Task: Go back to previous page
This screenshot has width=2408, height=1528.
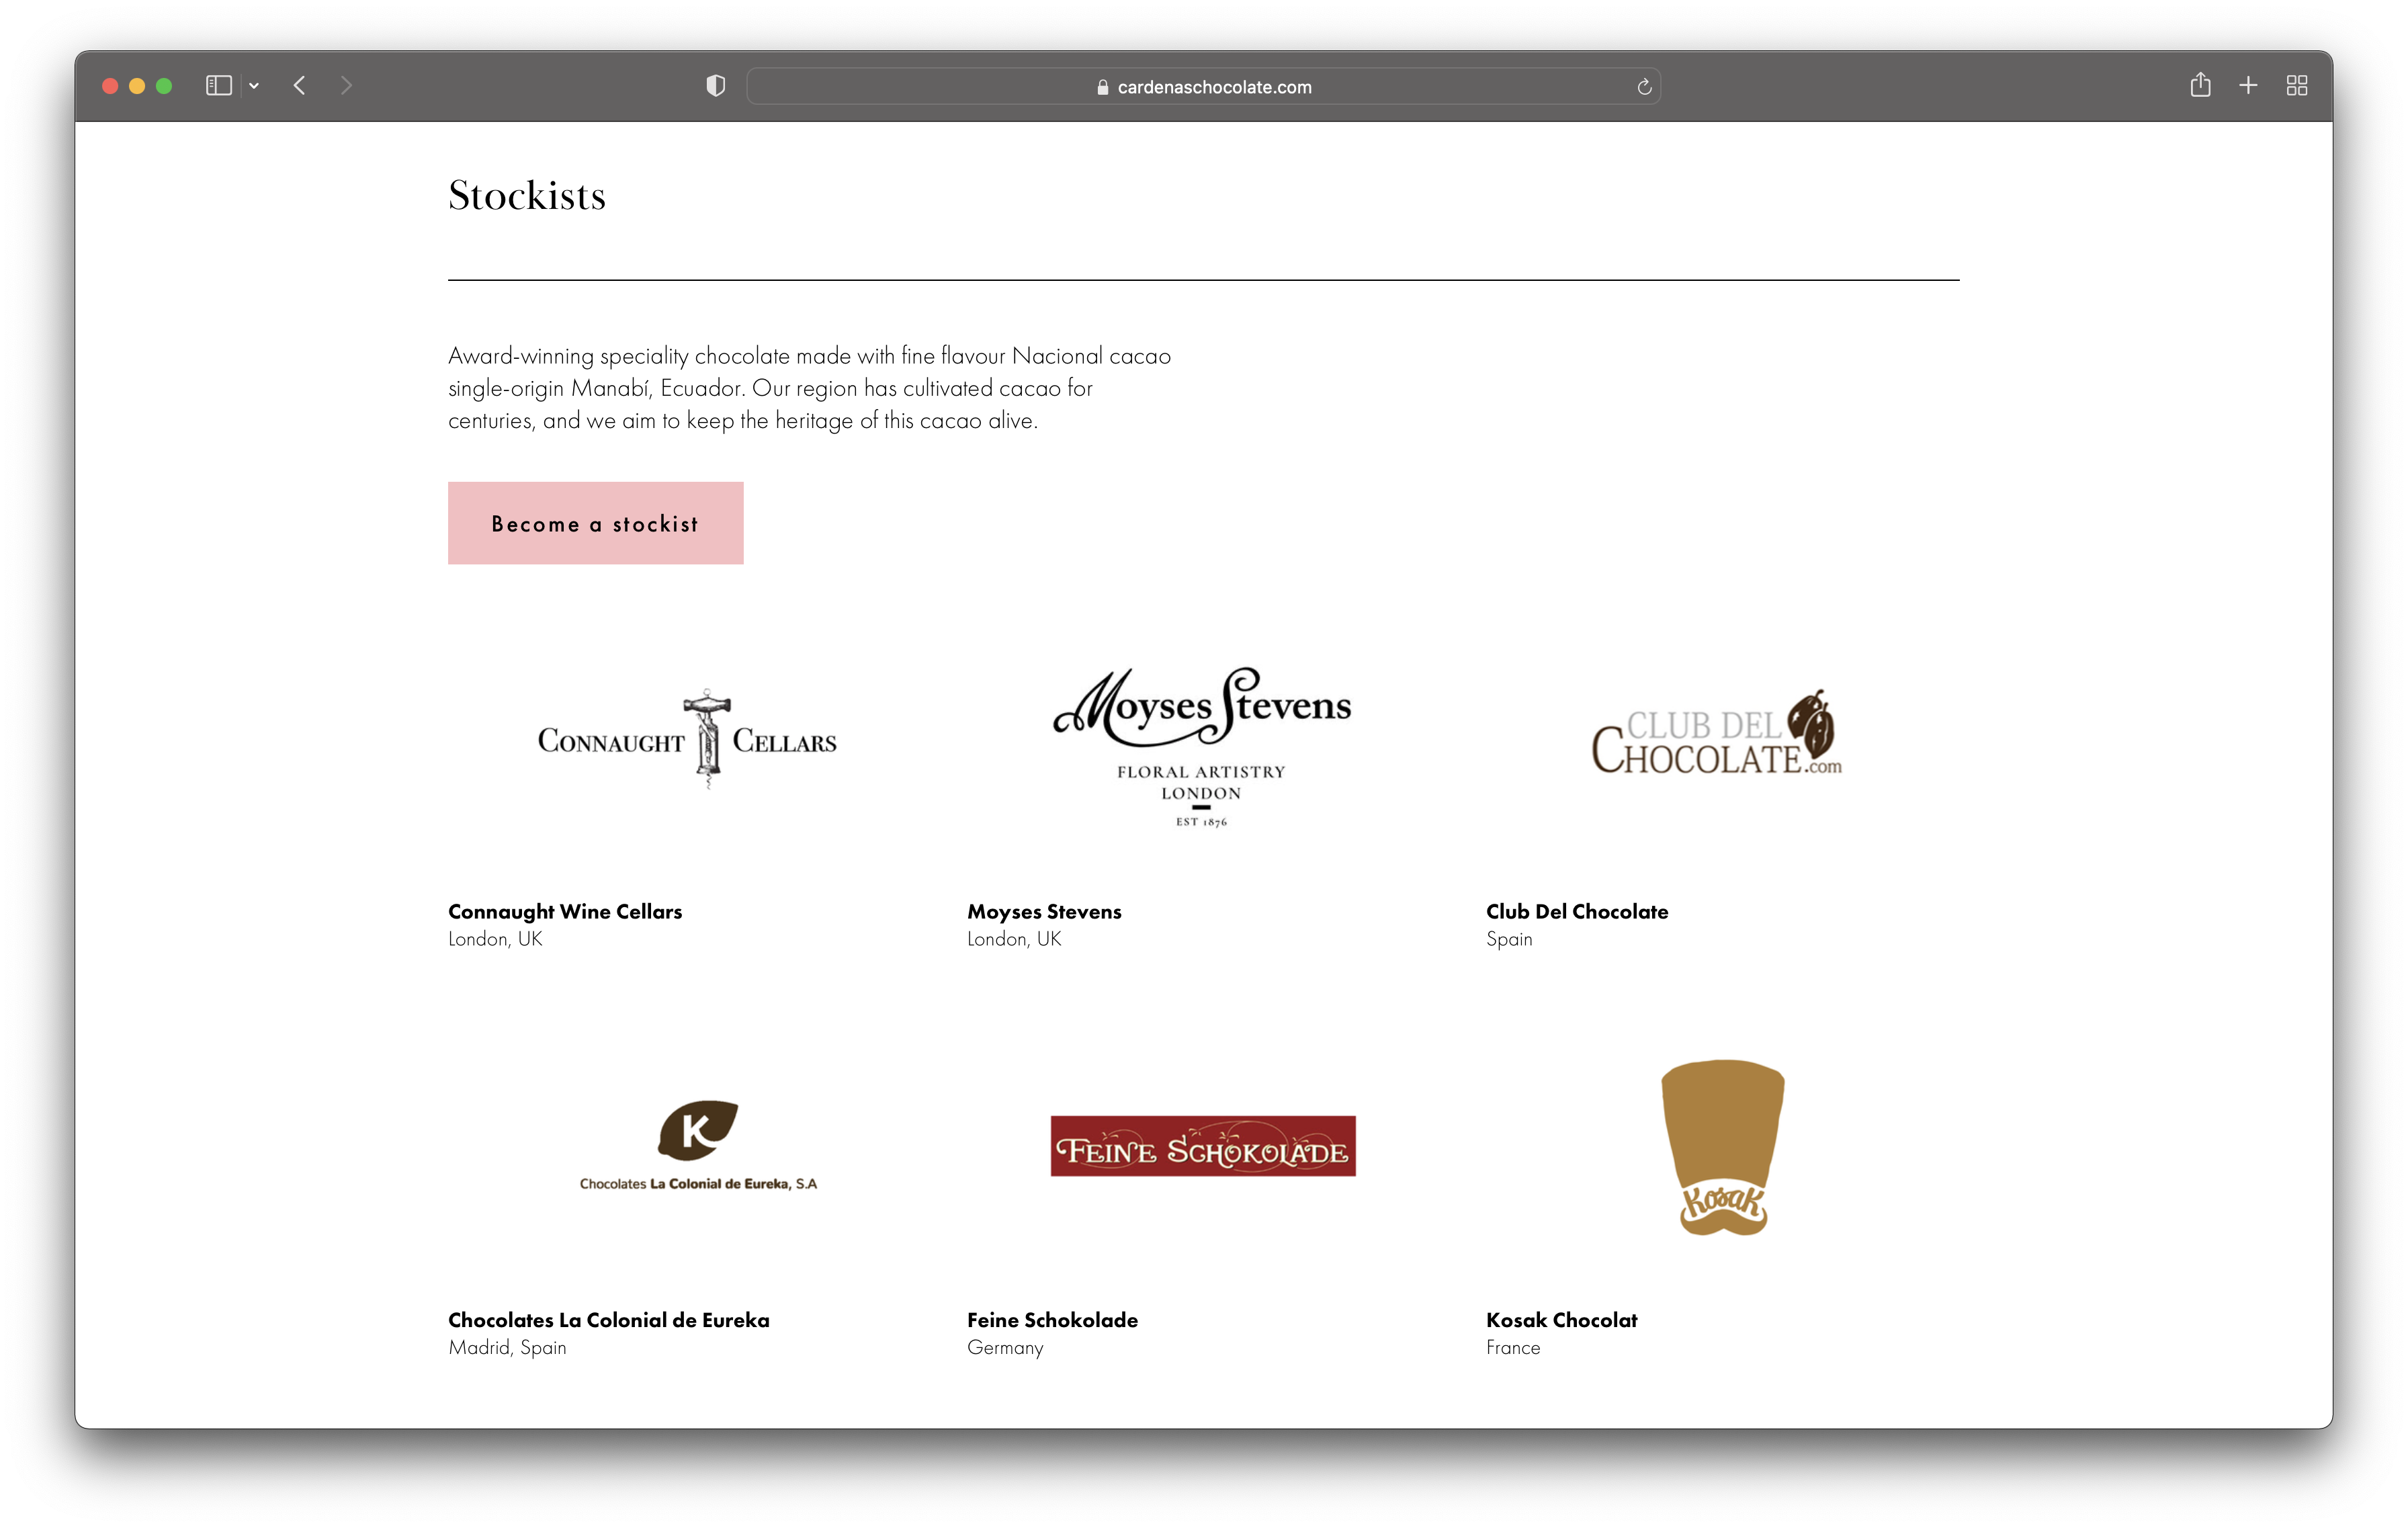Action: tap(299, 86)
